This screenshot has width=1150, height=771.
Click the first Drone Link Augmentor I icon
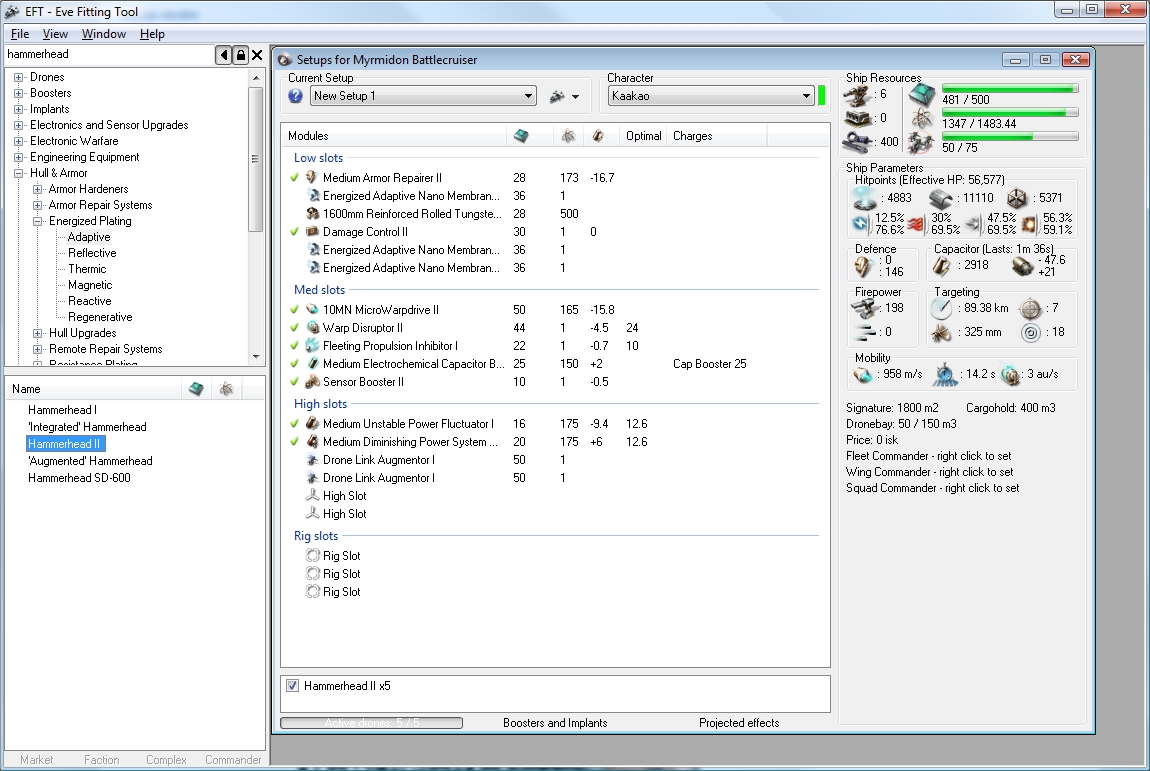(312, 460)
